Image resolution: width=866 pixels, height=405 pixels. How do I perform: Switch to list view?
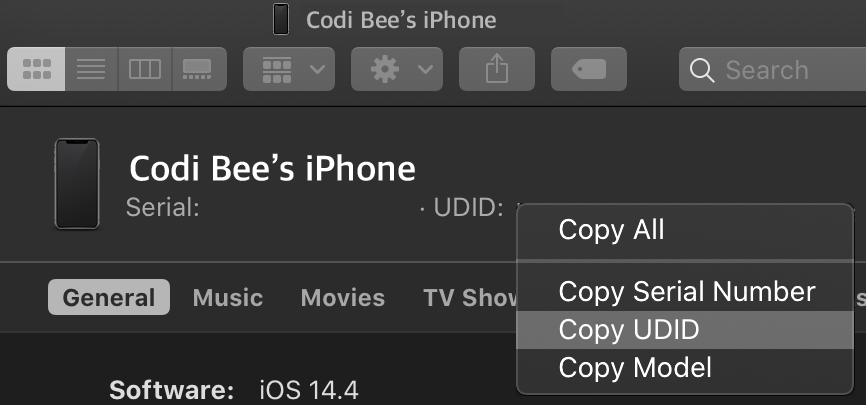click(91, 70)
